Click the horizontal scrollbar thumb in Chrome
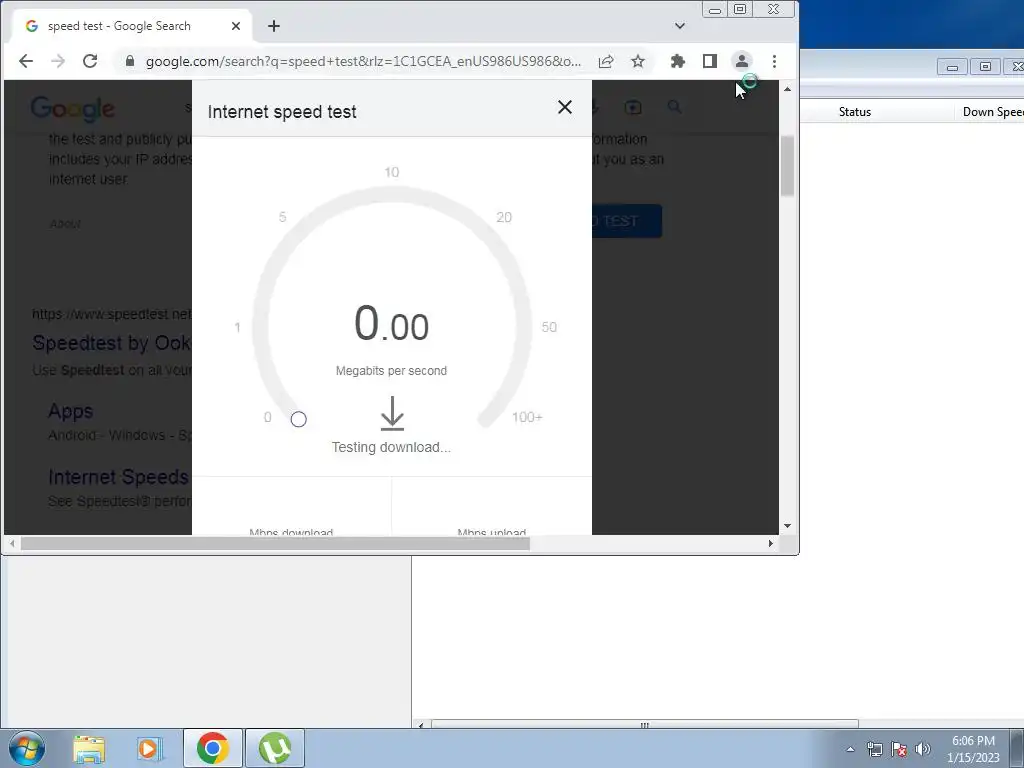 click(x=275, y=543)
